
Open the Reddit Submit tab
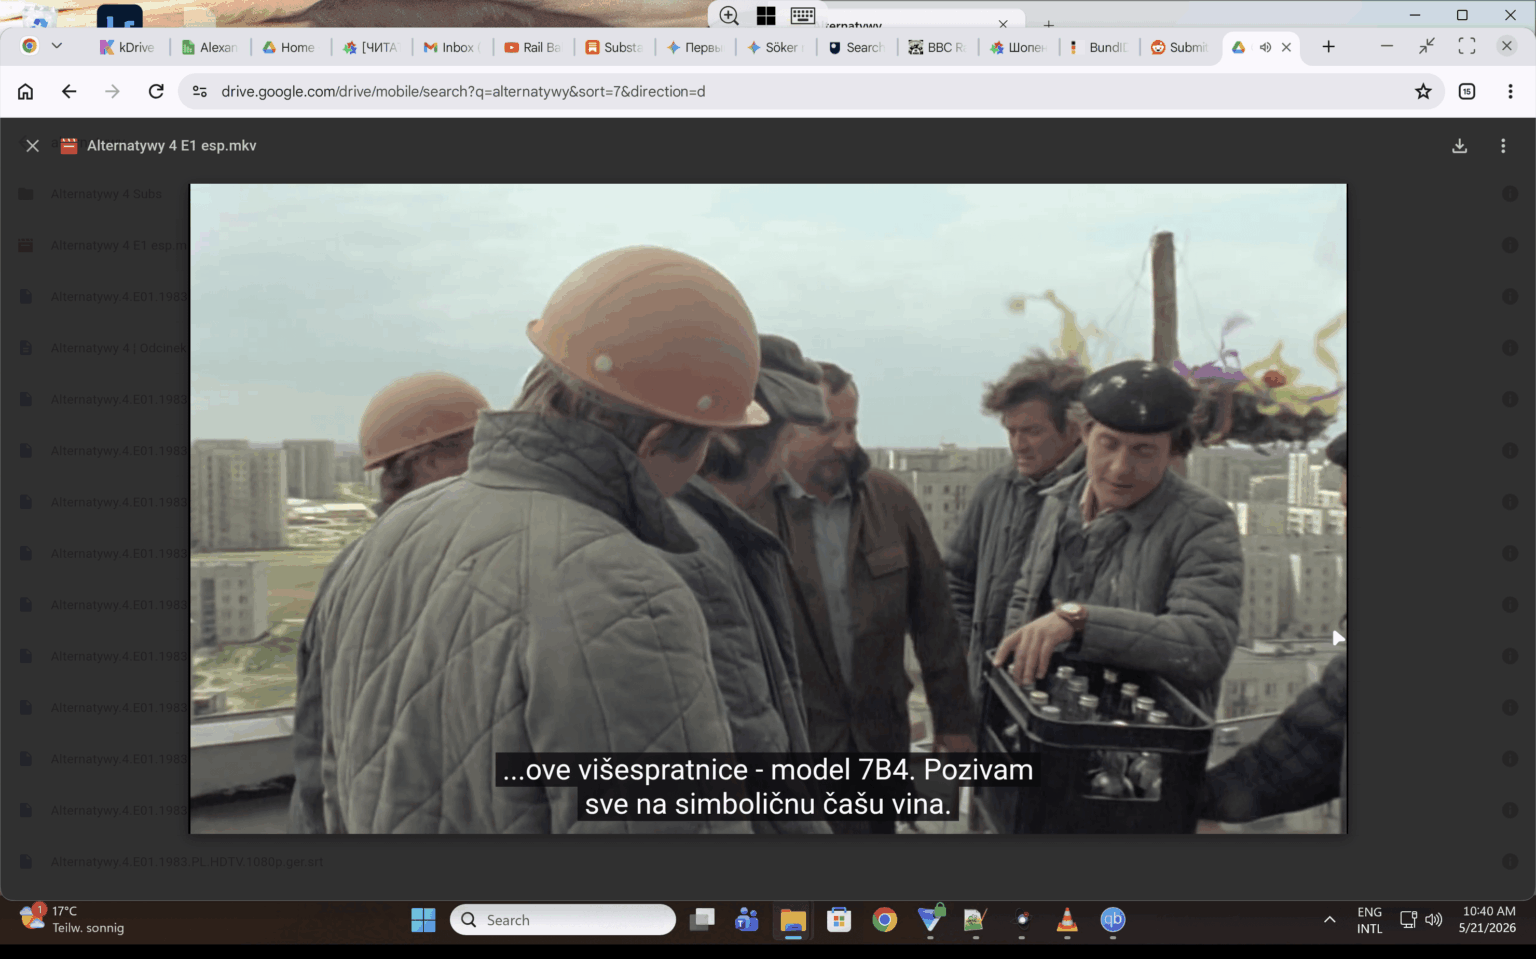[1180, 47]
